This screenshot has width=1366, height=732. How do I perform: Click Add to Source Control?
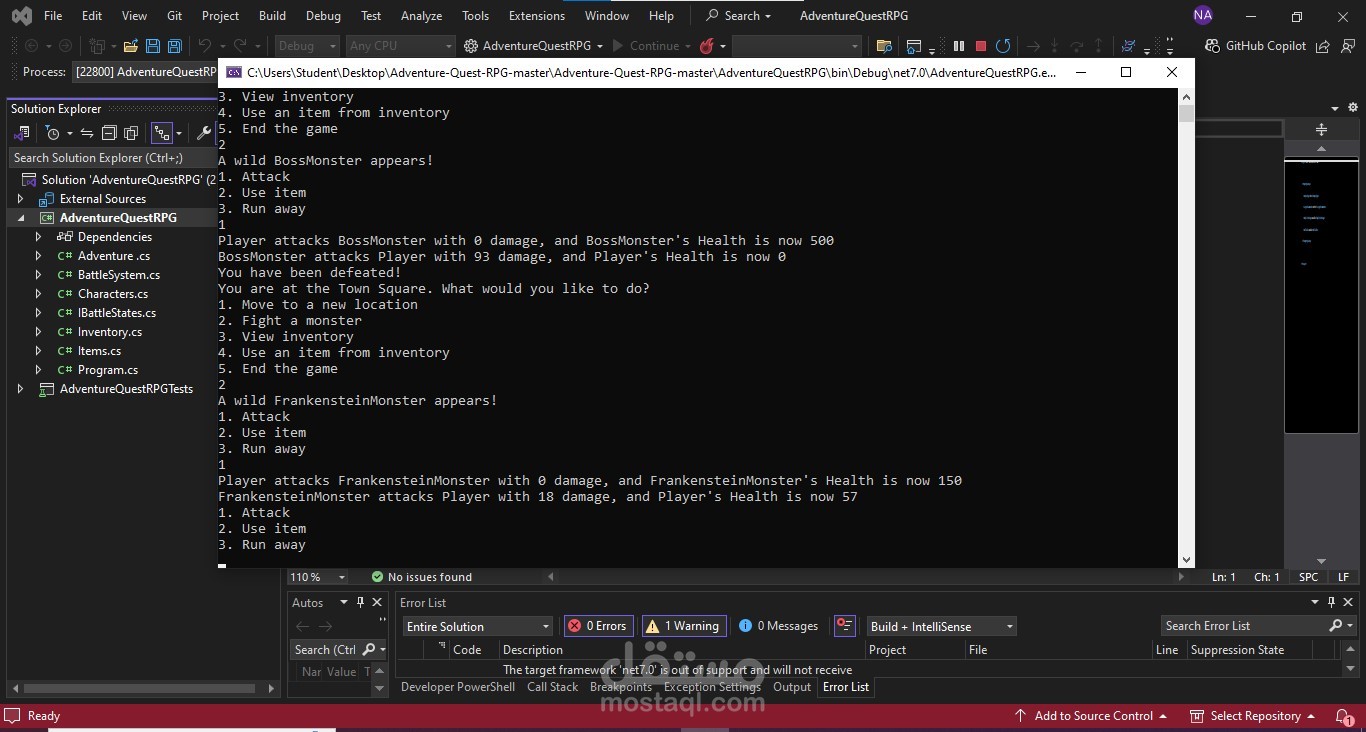click(1091, 716)
